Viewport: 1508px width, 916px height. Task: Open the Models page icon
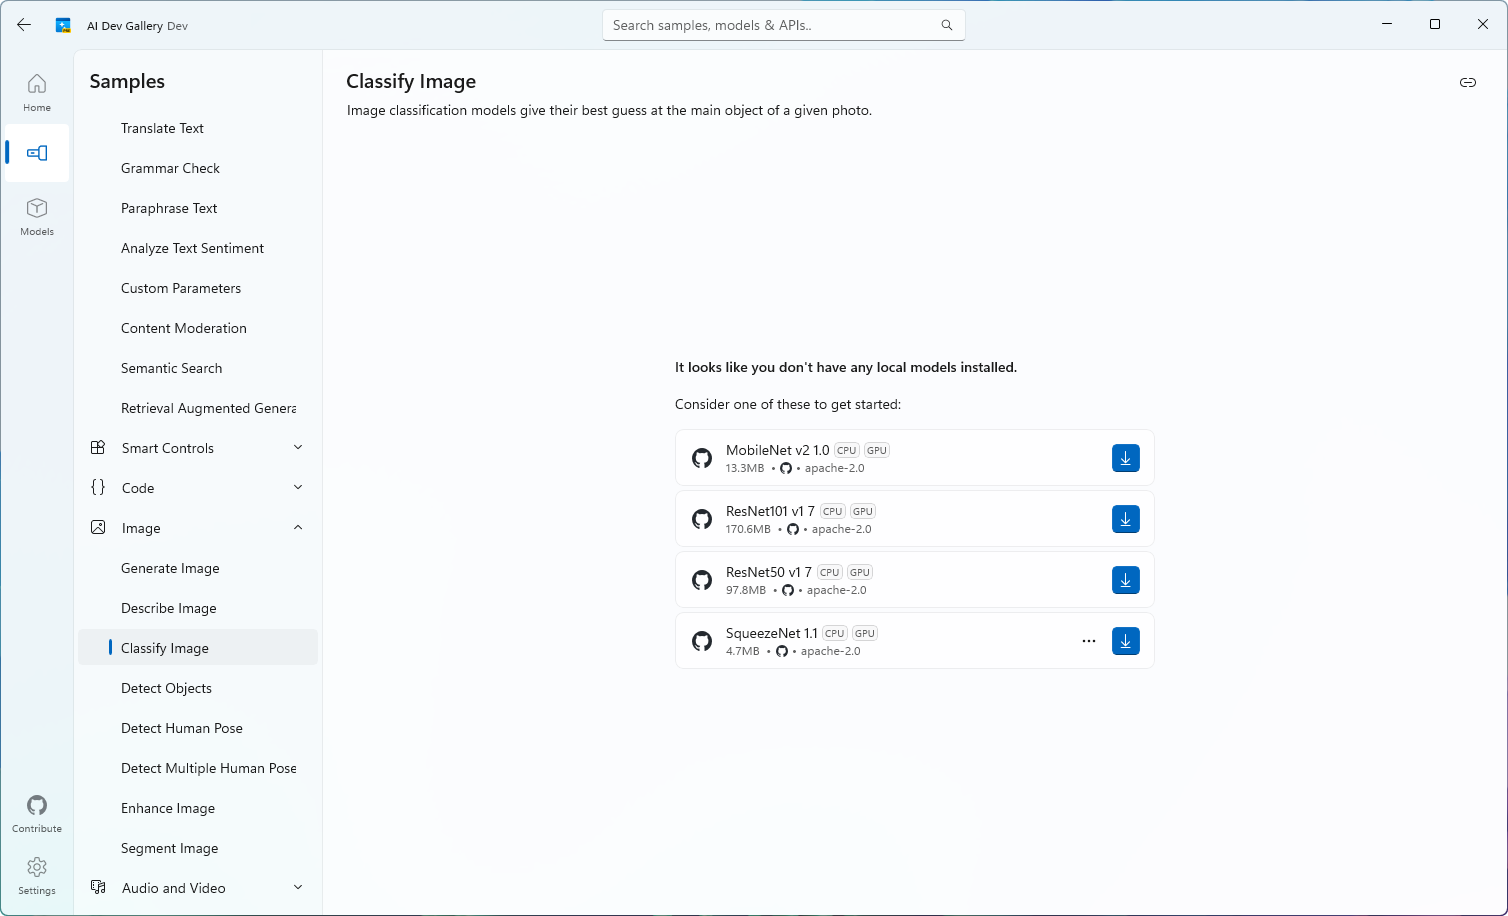[37, 216]
